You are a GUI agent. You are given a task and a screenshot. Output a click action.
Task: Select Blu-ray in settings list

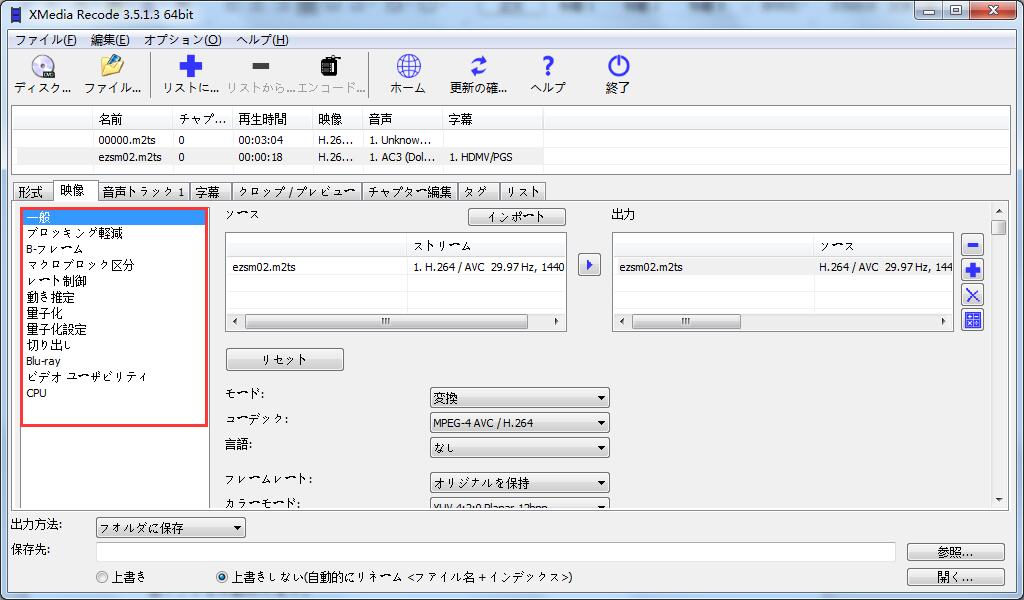[x=114, y=361]
